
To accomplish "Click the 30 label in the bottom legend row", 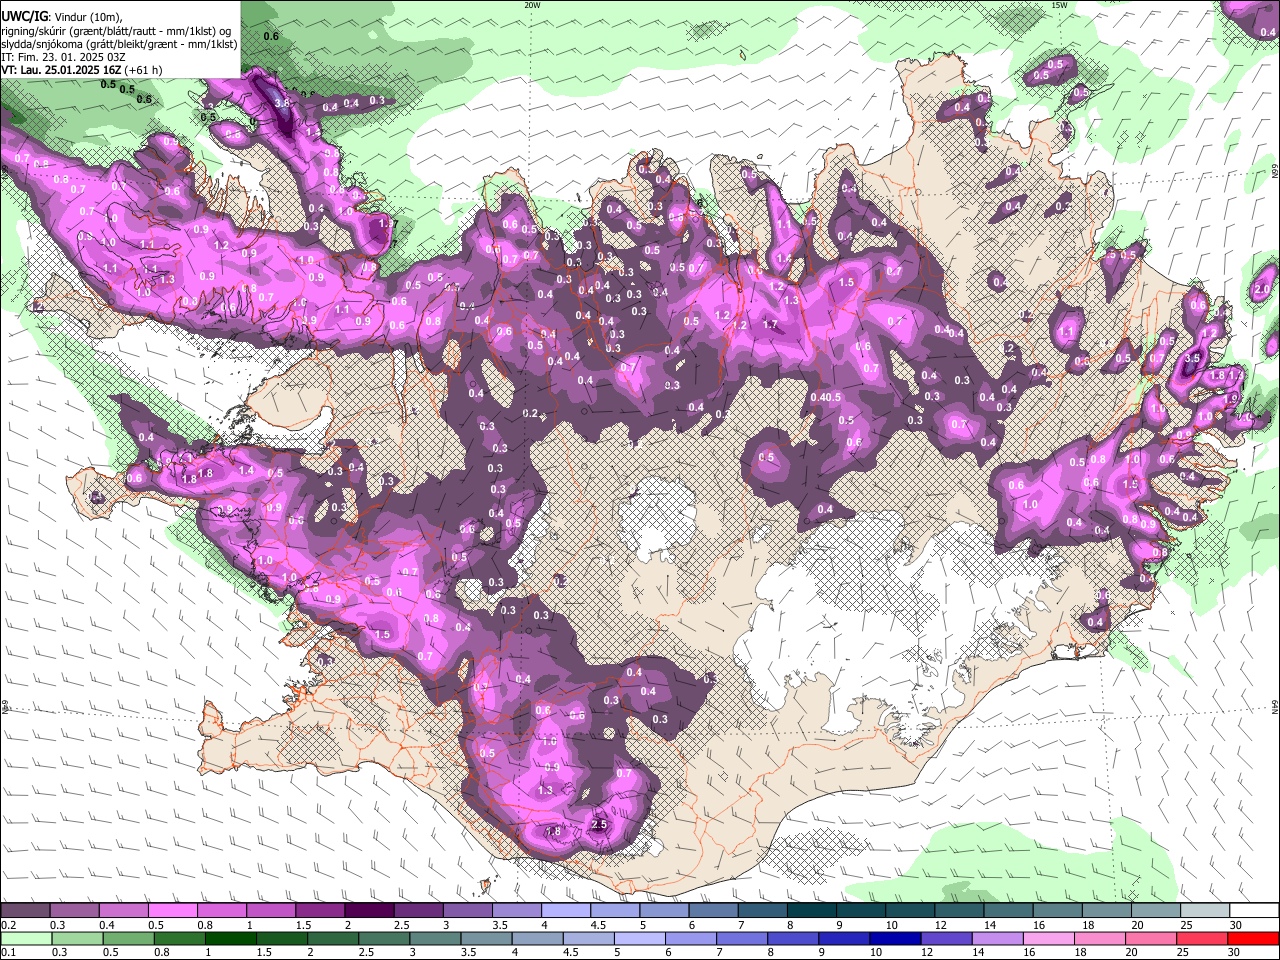I will click(1235, 953).
